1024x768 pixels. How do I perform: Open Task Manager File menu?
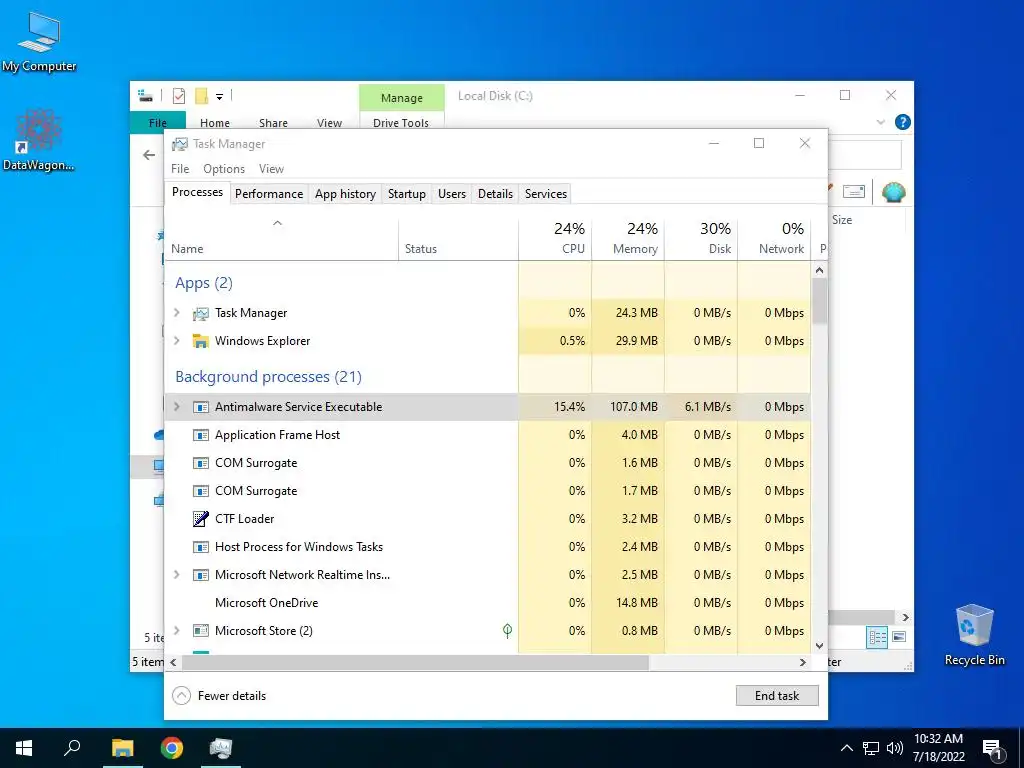[x=180, y=169]
